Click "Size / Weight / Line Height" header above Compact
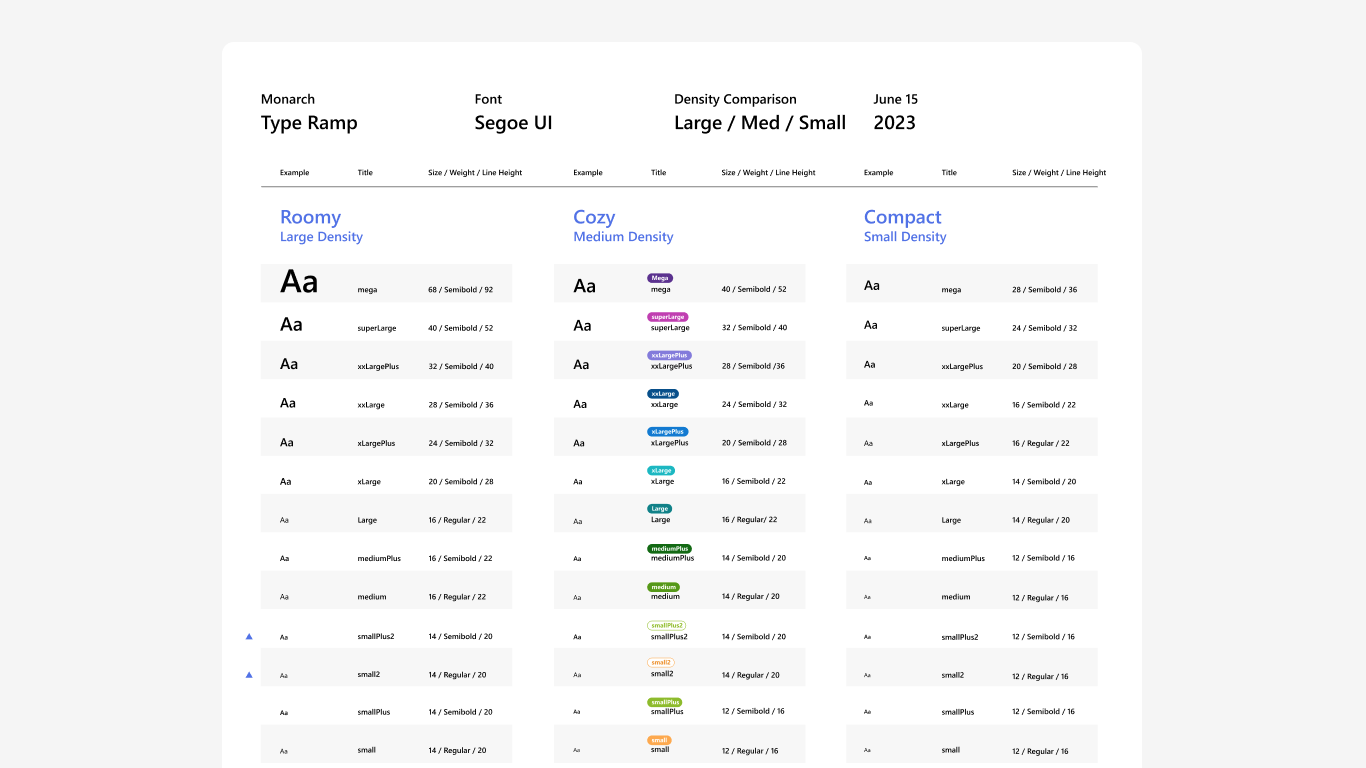 point(1059,173)
